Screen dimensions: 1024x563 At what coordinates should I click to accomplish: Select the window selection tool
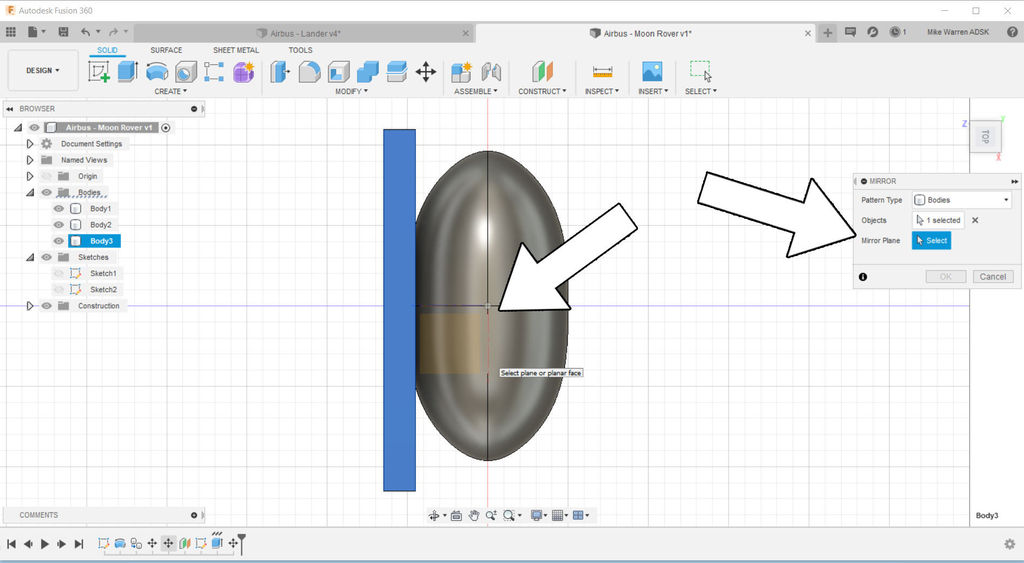coord(701,72)
